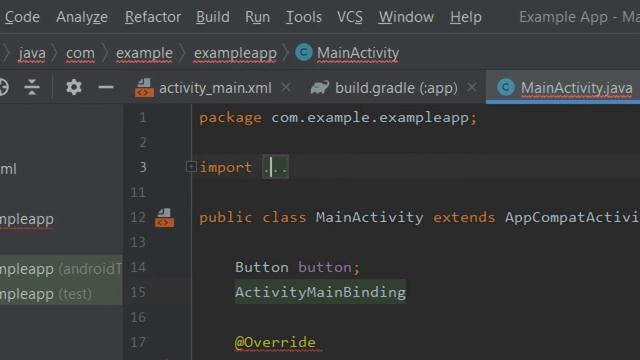Viewport: 640px width, 360px height.
Task: Open the Build menu
Action: click(x=212, y=17)
